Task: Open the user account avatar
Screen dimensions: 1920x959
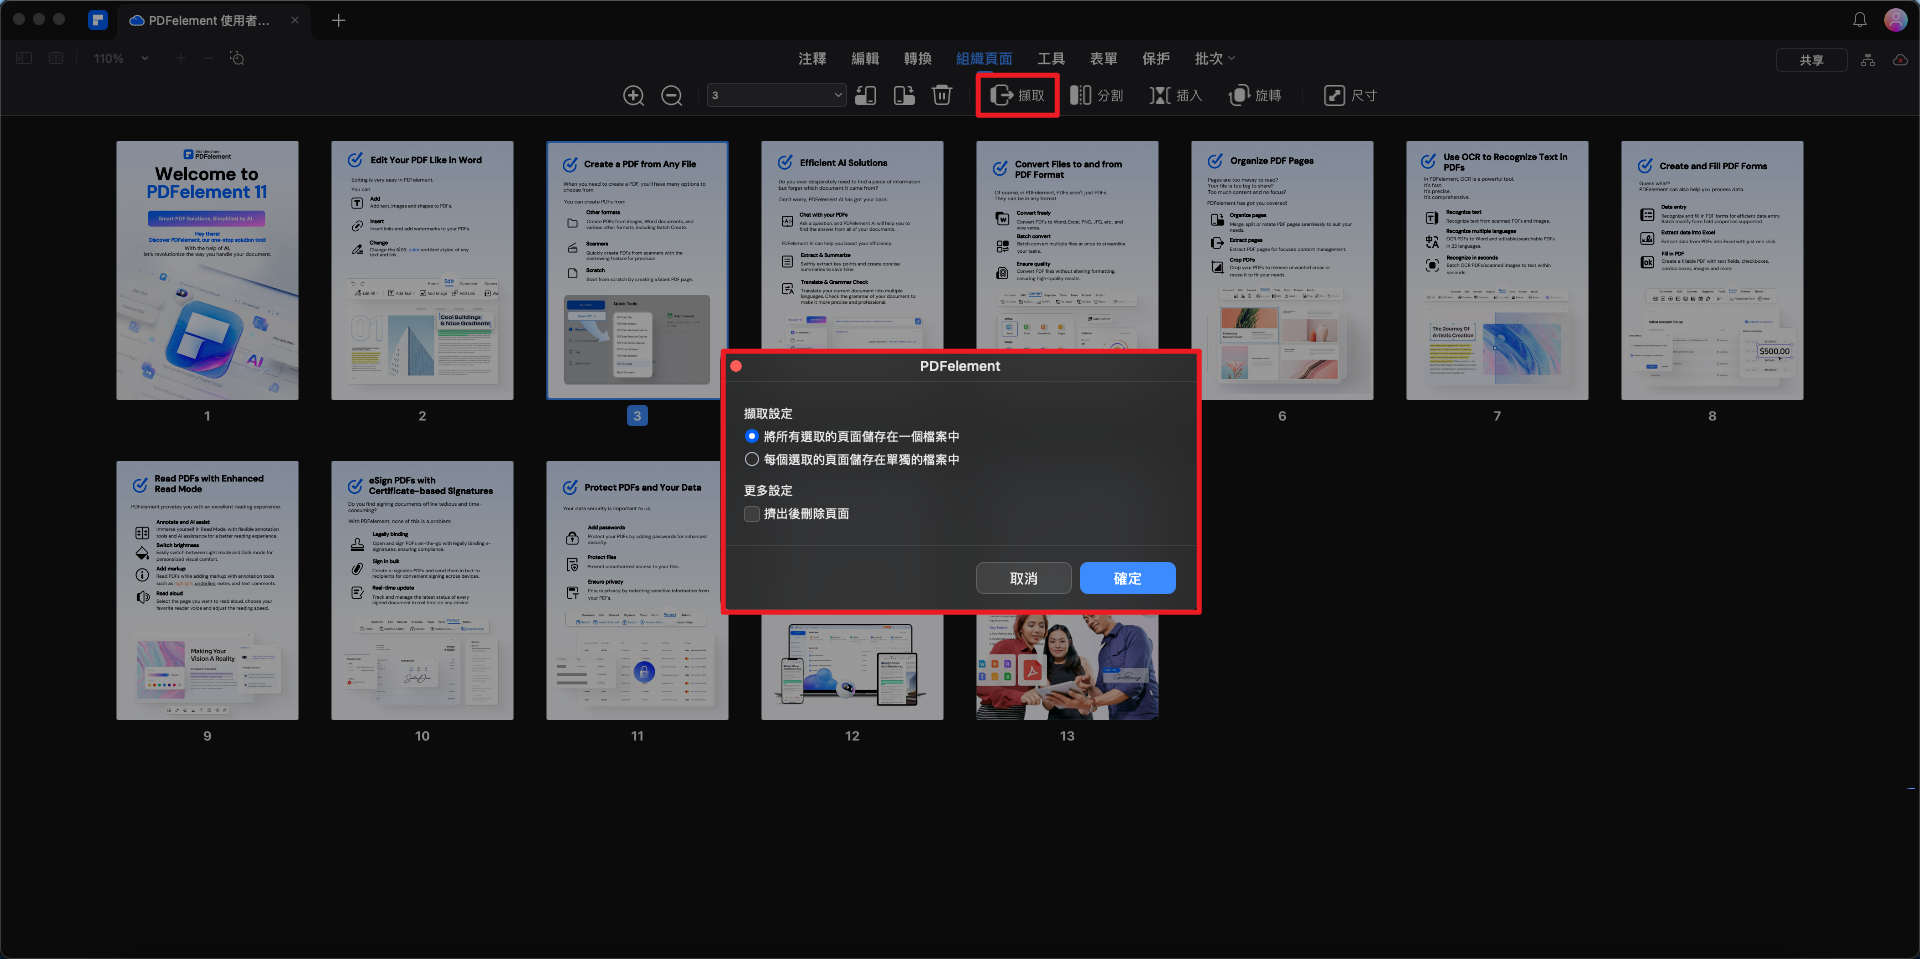Action: (1896, 20)
